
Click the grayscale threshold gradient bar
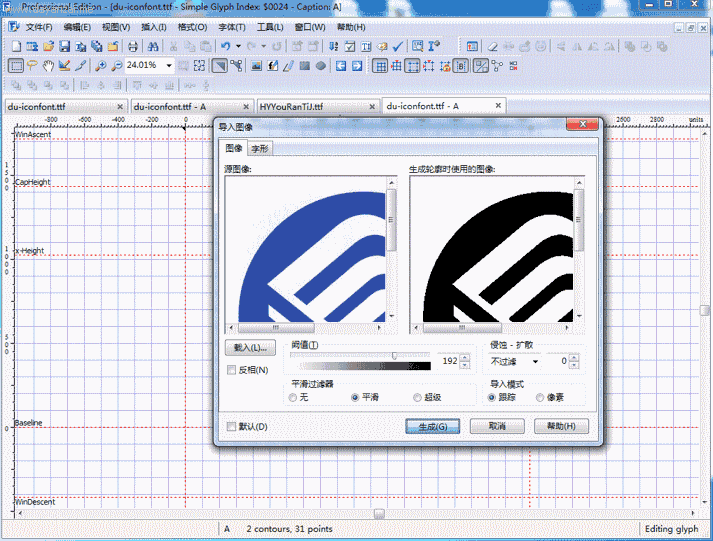click(365, 366)
